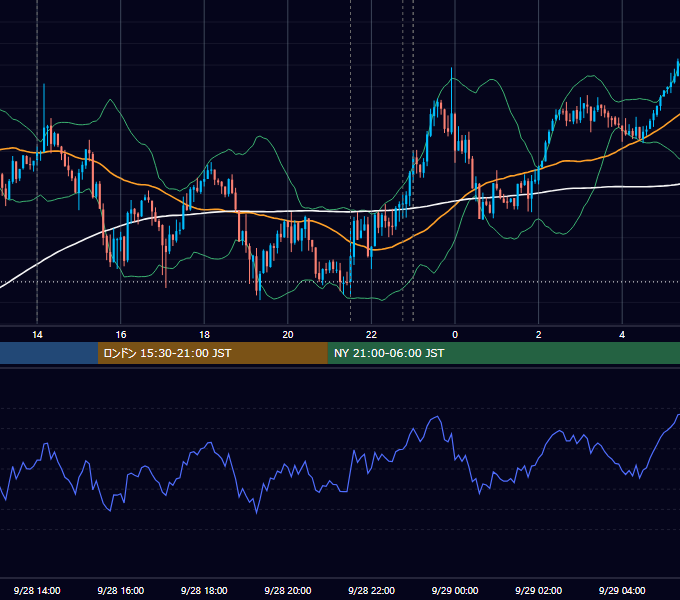Image resolution: width=680 pixels, height=600 pixels.
Task: Click the 9/29 00:00 time label
Action: point(455,590)
